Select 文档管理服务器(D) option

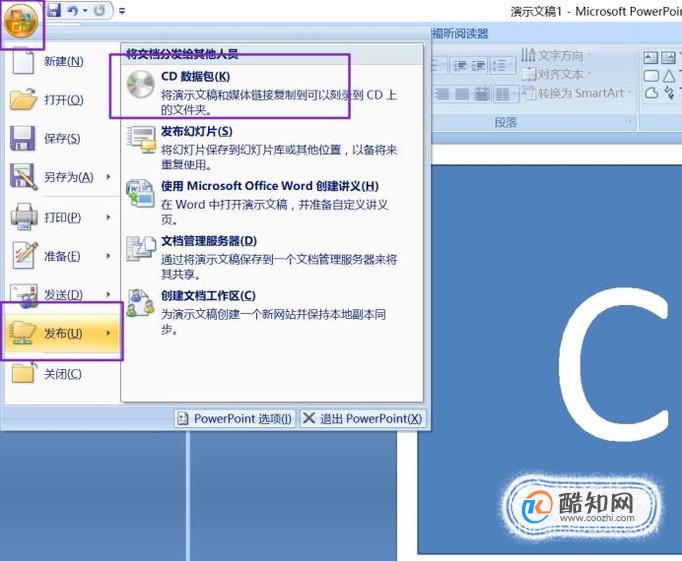pyautogui.click(x=272, y=257)
